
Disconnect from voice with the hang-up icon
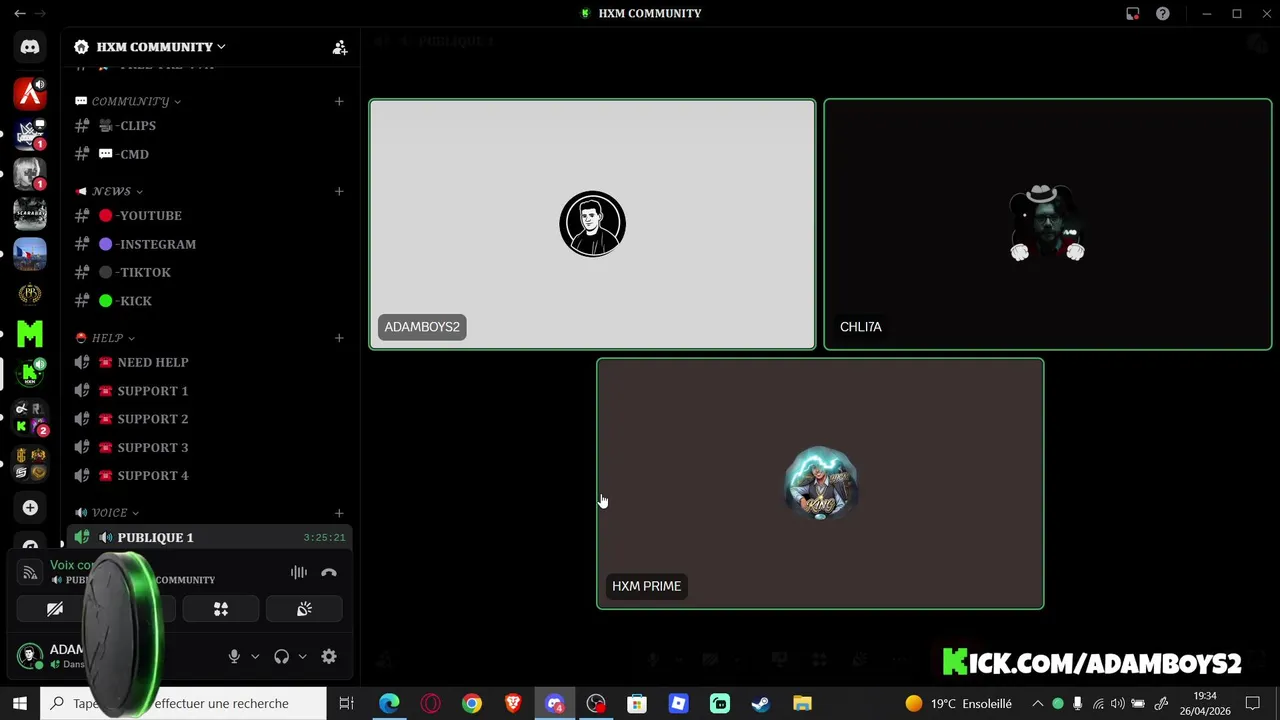point(329,573)
